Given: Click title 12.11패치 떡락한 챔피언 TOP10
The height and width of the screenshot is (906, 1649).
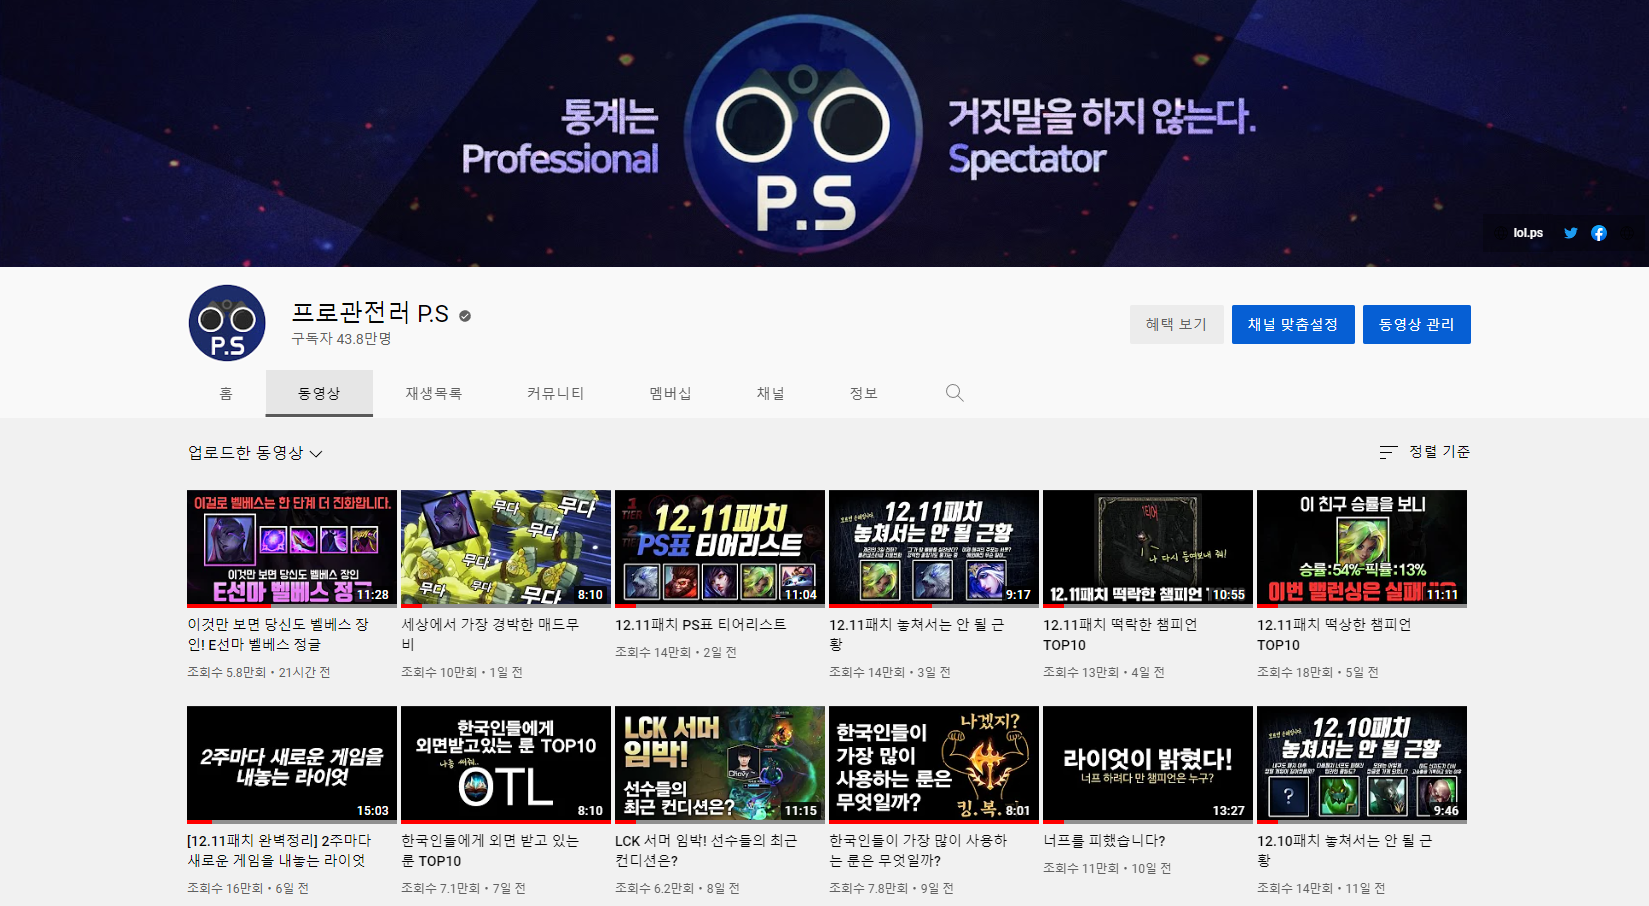Looking at the screenshot, I should tap(1120, 634).
